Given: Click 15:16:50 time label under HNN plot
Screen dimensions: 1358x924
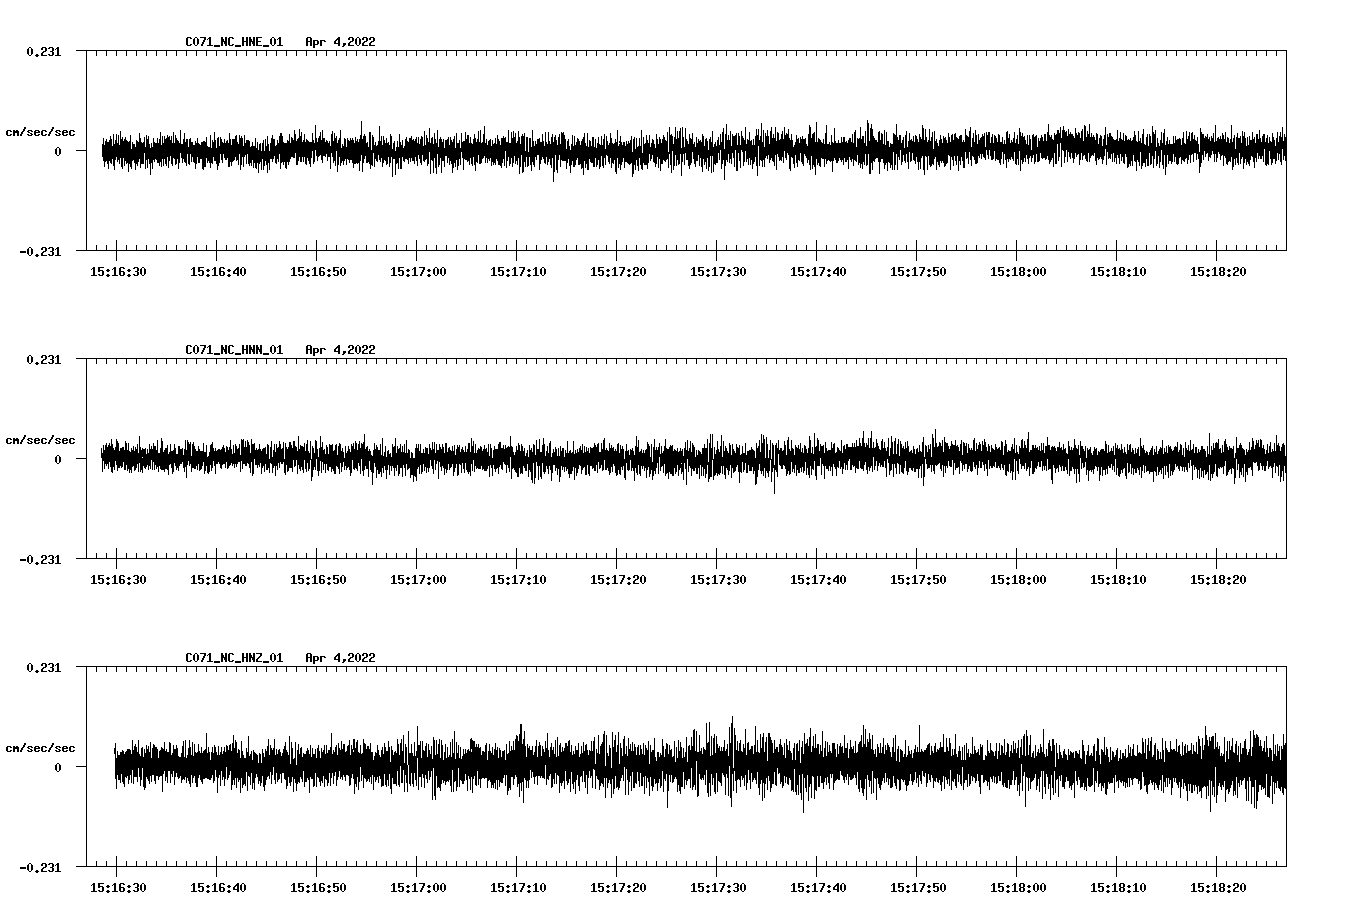Looking at the screenshot, I should [318, 580].
